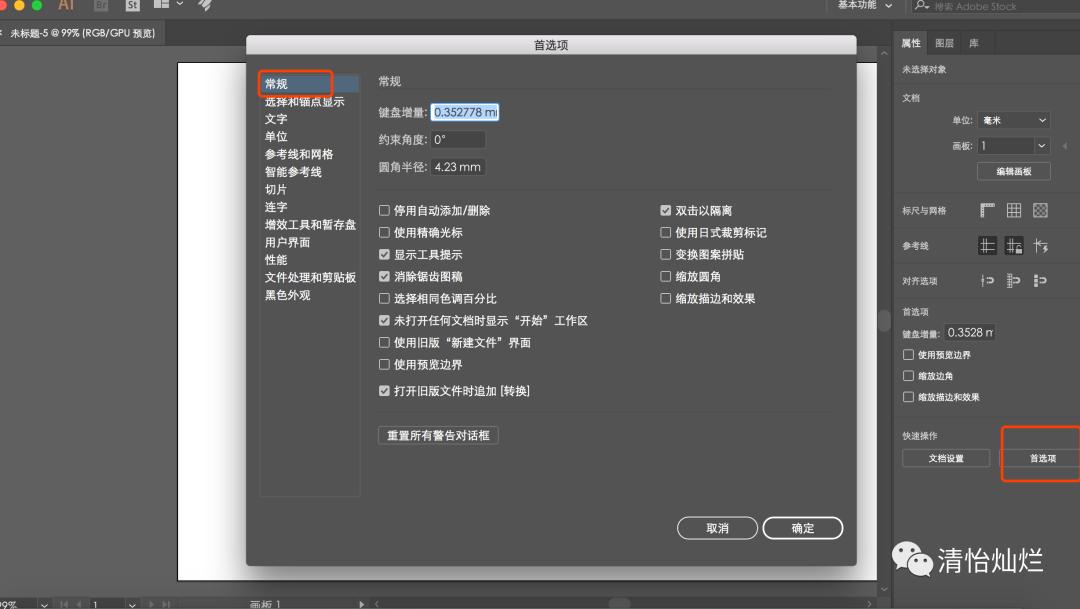Toggle the snap to point icon in 对齐选项
This screenshot has height=609, width=1080.
click(x=986, y=280)
